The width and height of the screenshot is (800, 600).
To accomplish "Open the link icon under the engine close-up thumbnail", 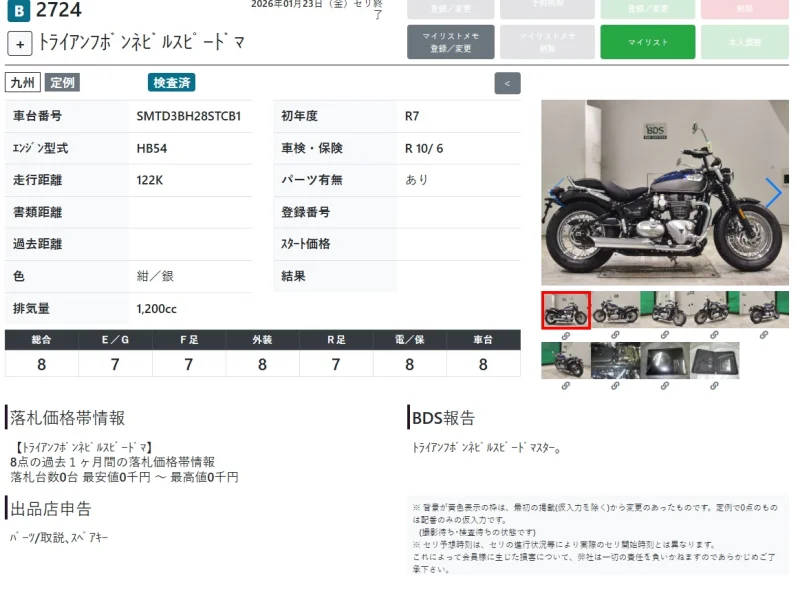I will point(615,386).
